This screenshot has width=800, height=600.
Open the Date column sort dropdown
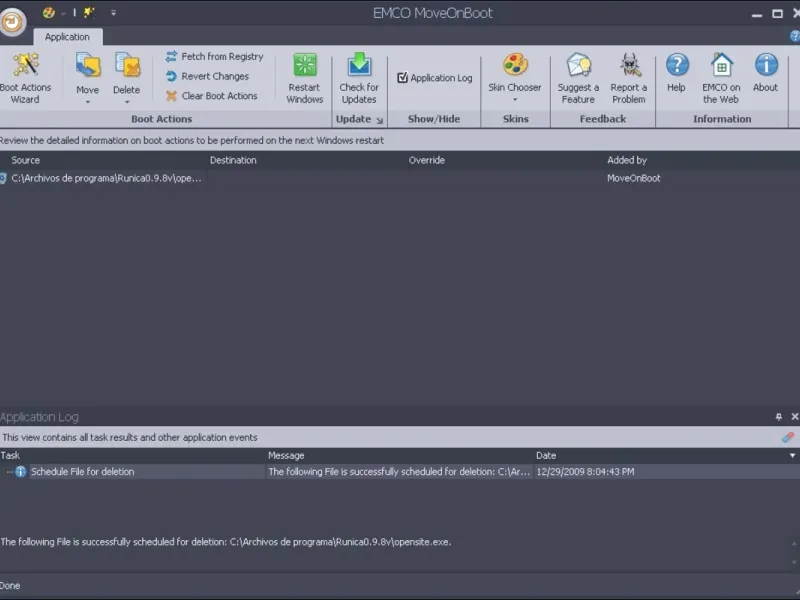pos(792,455)
